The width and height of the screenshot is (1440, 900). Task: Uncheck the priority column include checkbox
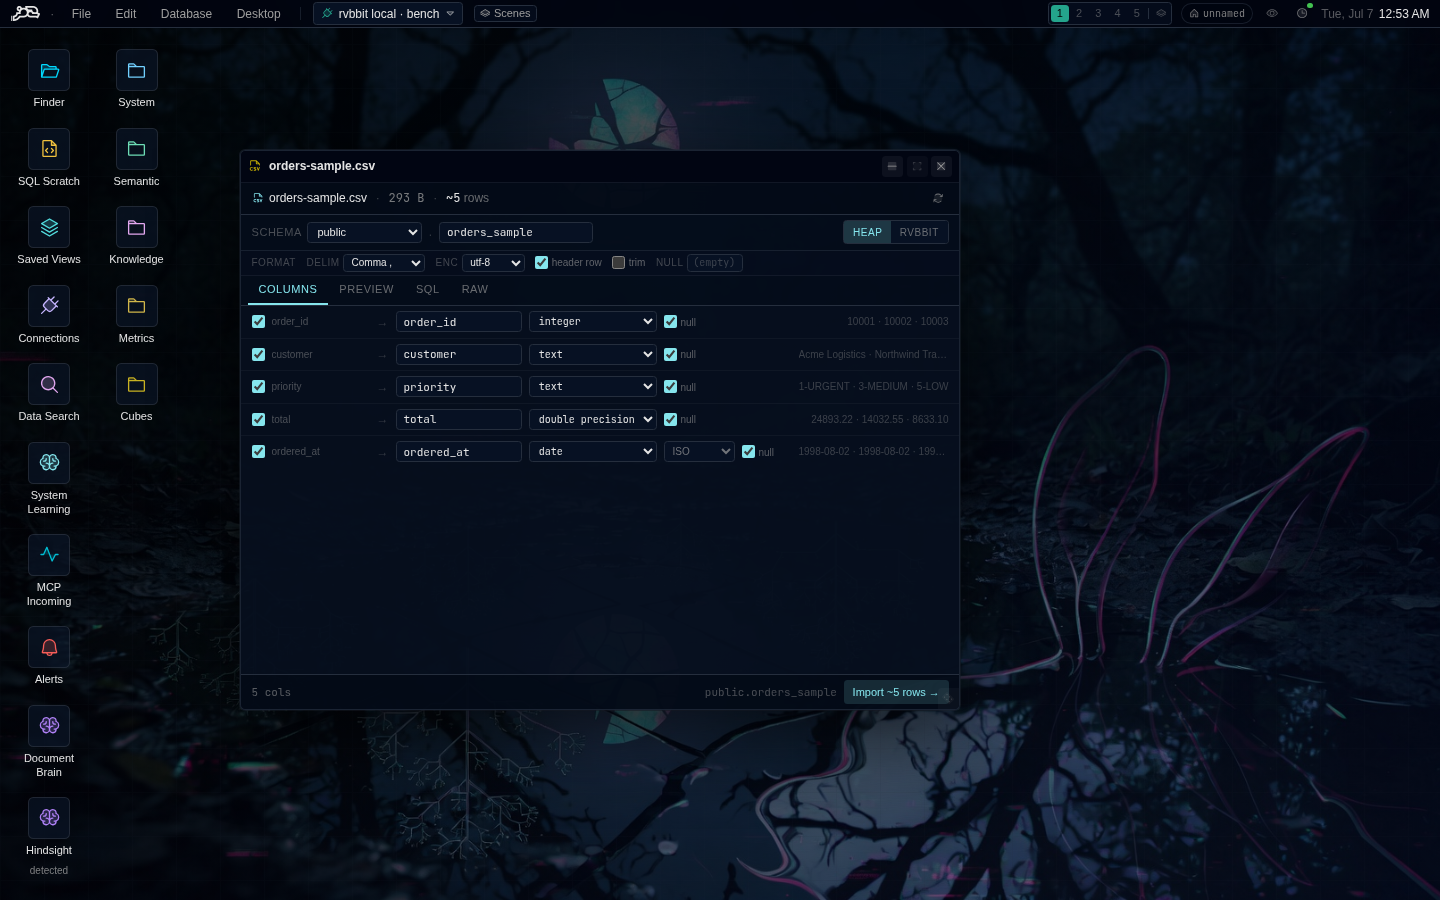point(259,386)
